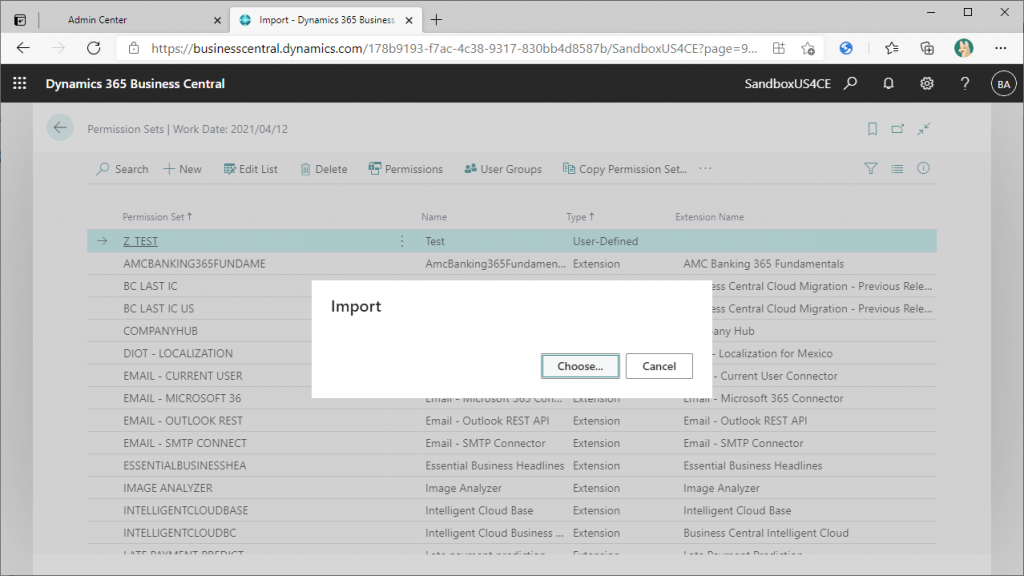Viewport: 1024px width, 576px height.
Task: Sort by the Name column header
Action: 434,217
